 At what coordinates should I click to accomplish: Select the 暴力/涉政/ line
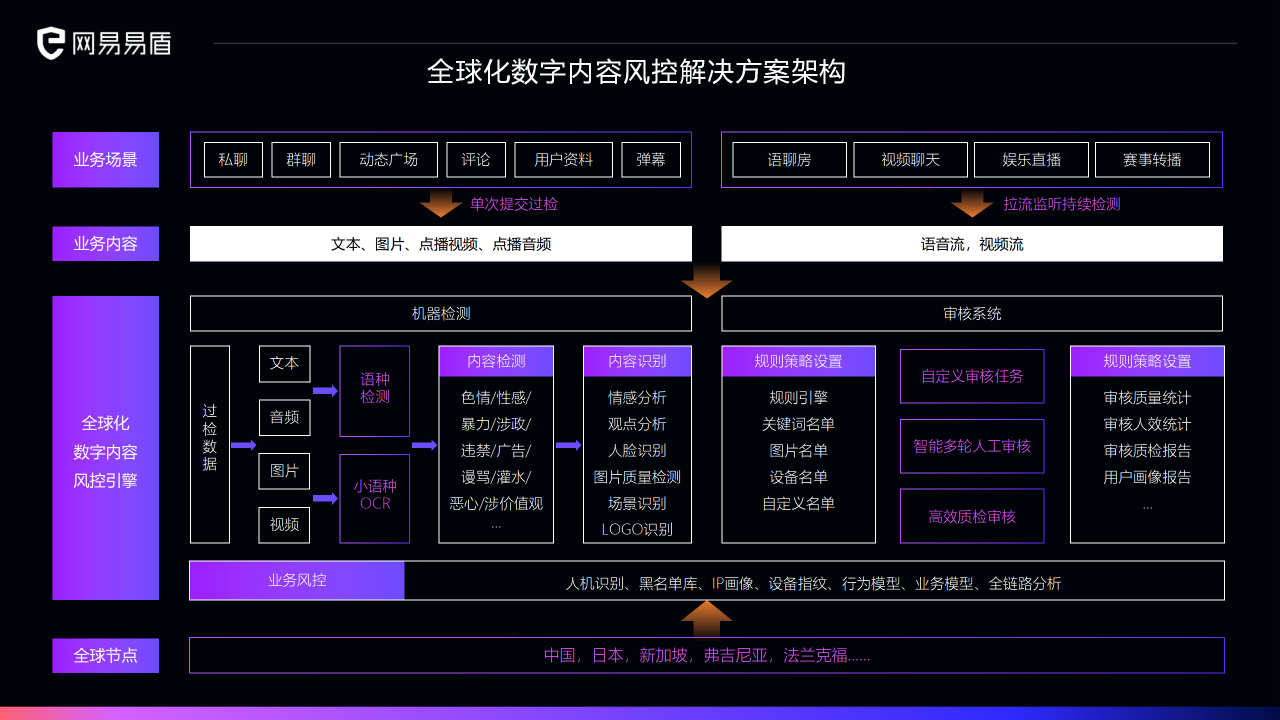click(x=496, y=424)
